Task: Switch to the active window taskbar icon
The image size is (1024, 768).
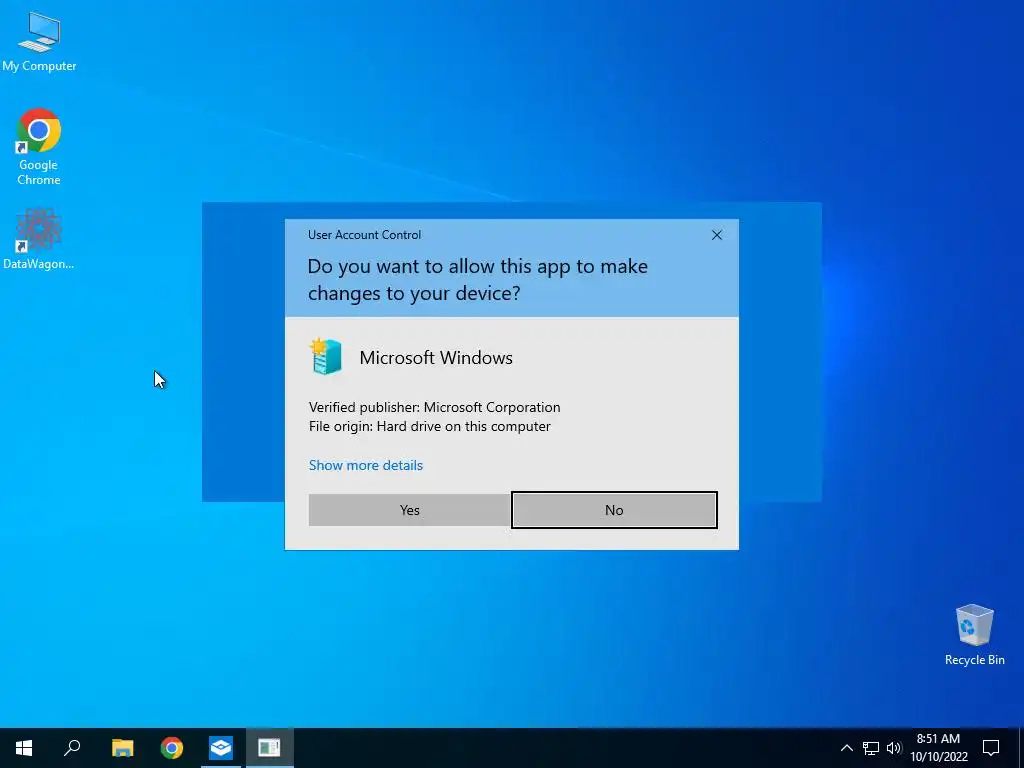Action: (269, 748)
